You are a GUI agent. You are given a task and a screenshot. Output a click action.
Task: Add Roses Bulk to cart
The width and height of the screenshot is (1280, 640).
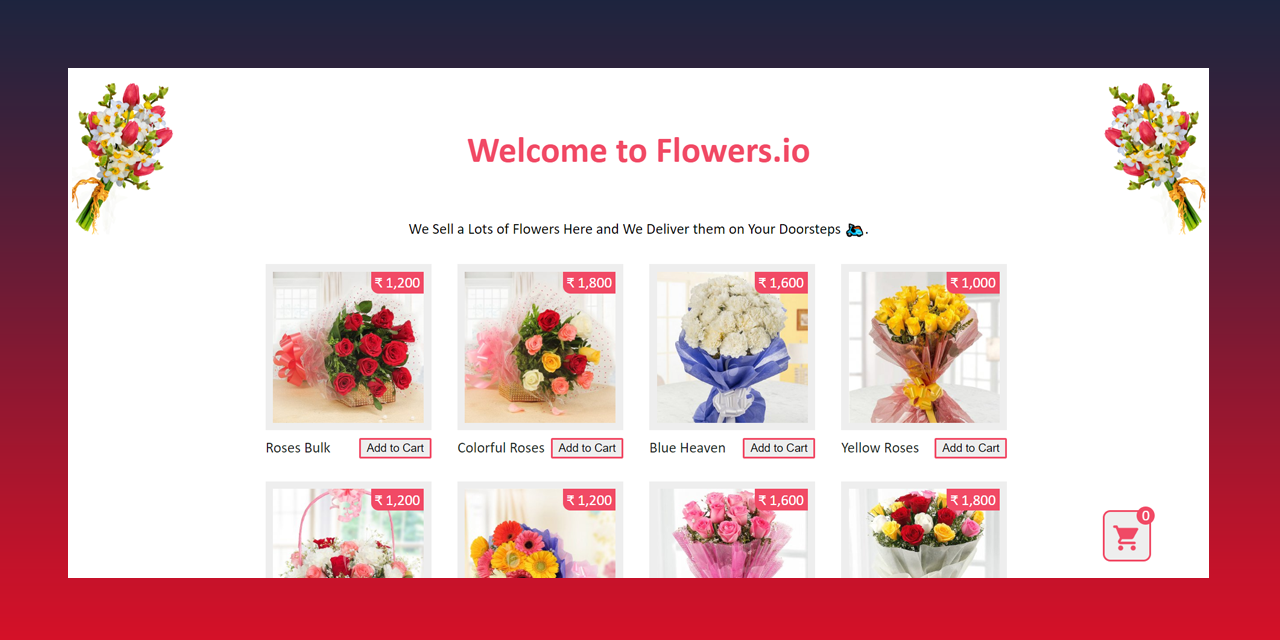(x=395, y=448)
